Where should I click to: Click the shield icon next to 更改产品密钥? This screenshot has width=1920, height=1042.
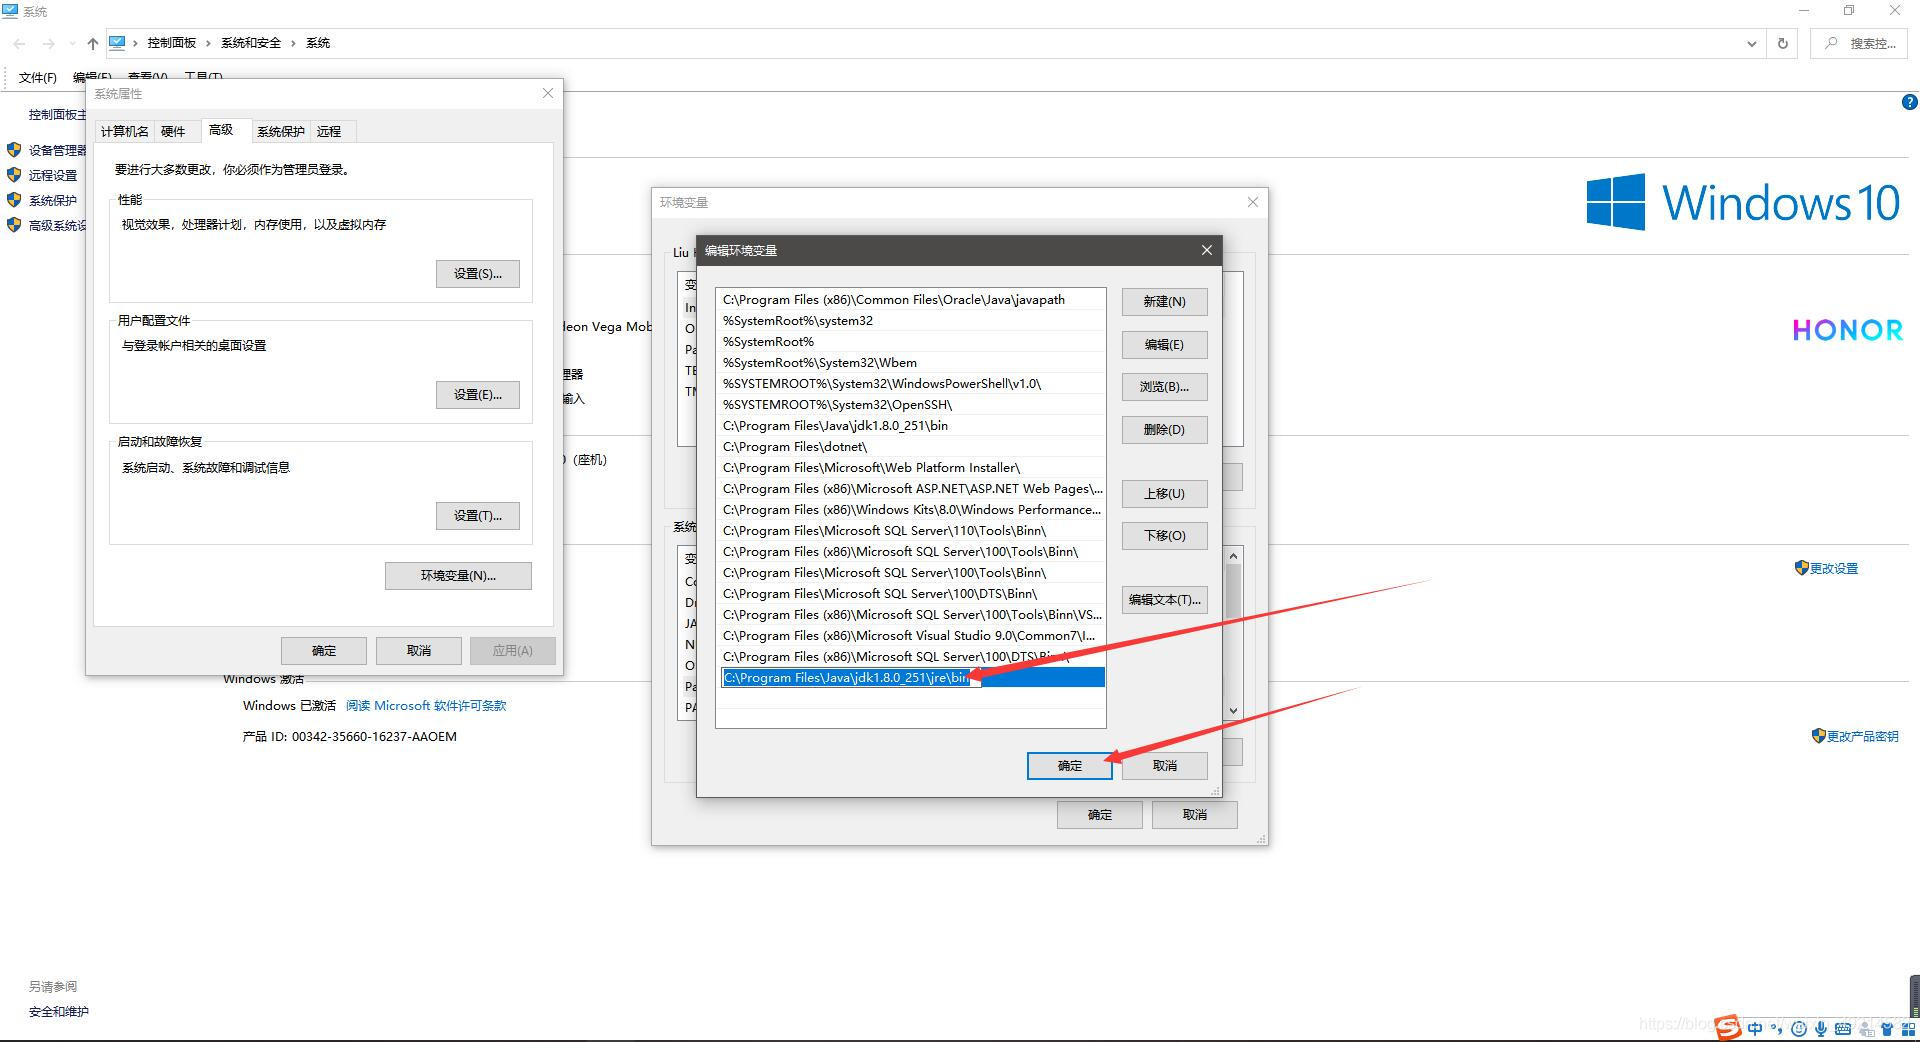[x=1819, y=736]
